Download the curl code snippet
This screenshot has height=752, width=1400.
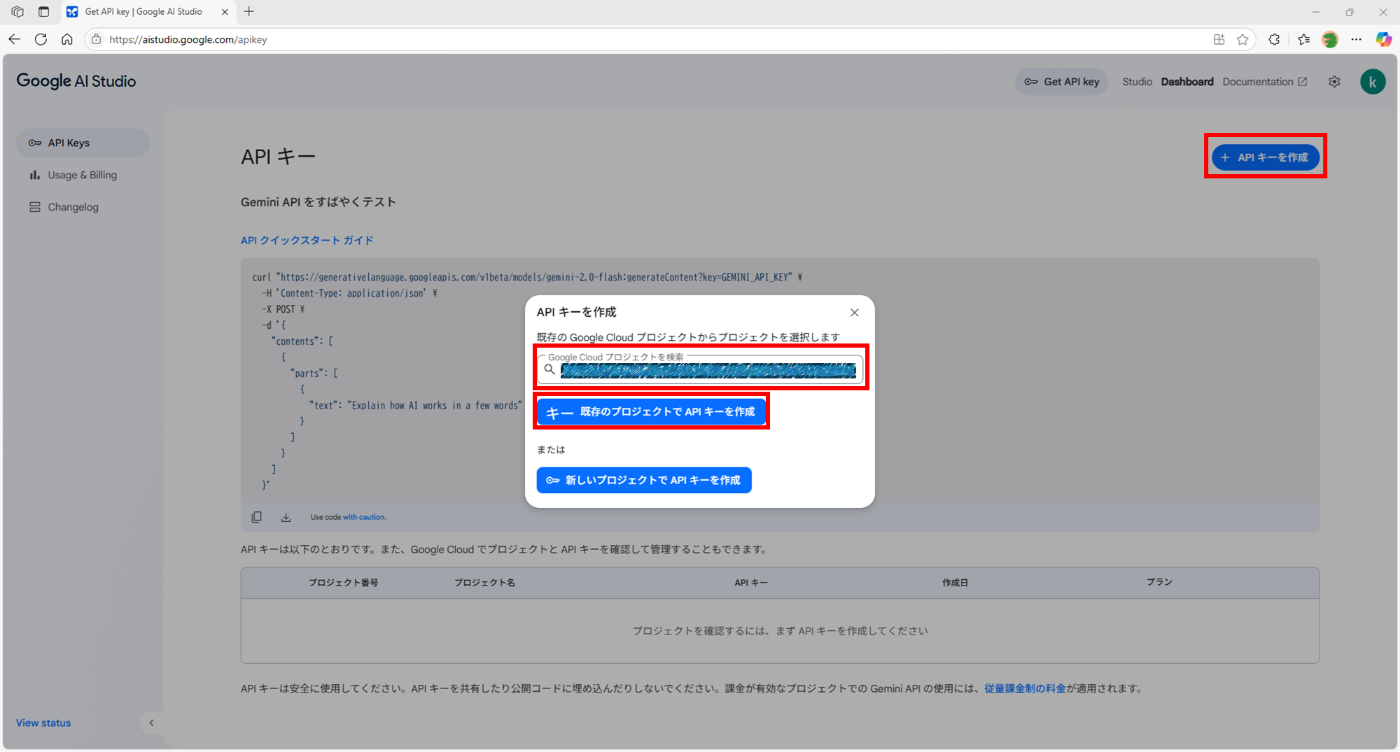[286, 517]
